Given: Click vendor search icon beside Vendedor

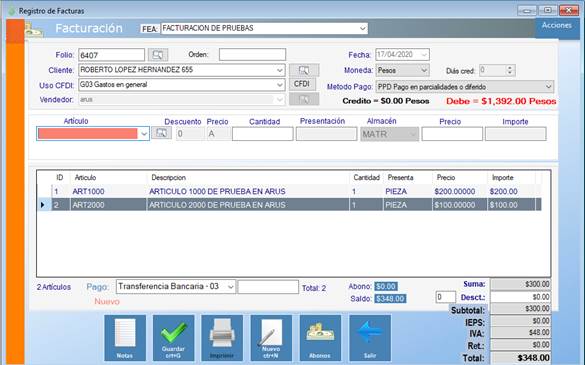Looking at the screenshot, I should pos(304,99).
